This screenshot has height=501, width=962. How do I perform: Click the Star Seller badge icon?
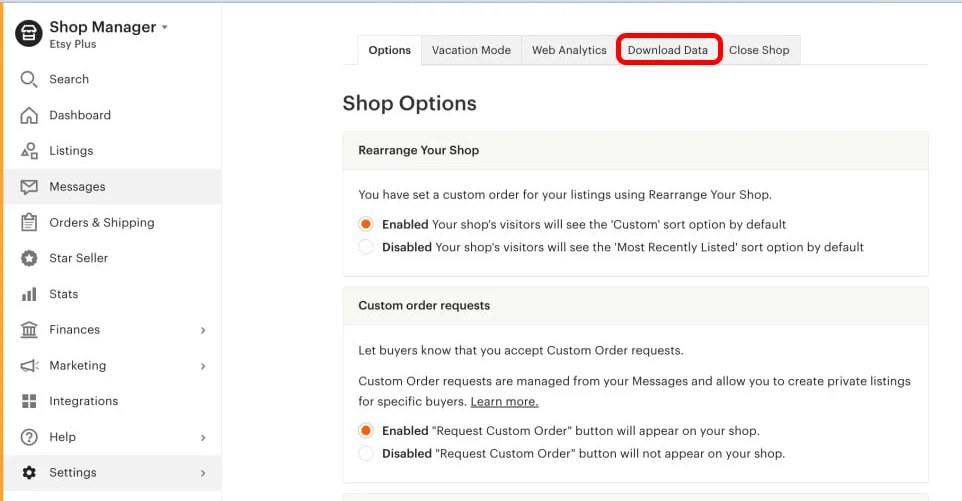point(29,258)
